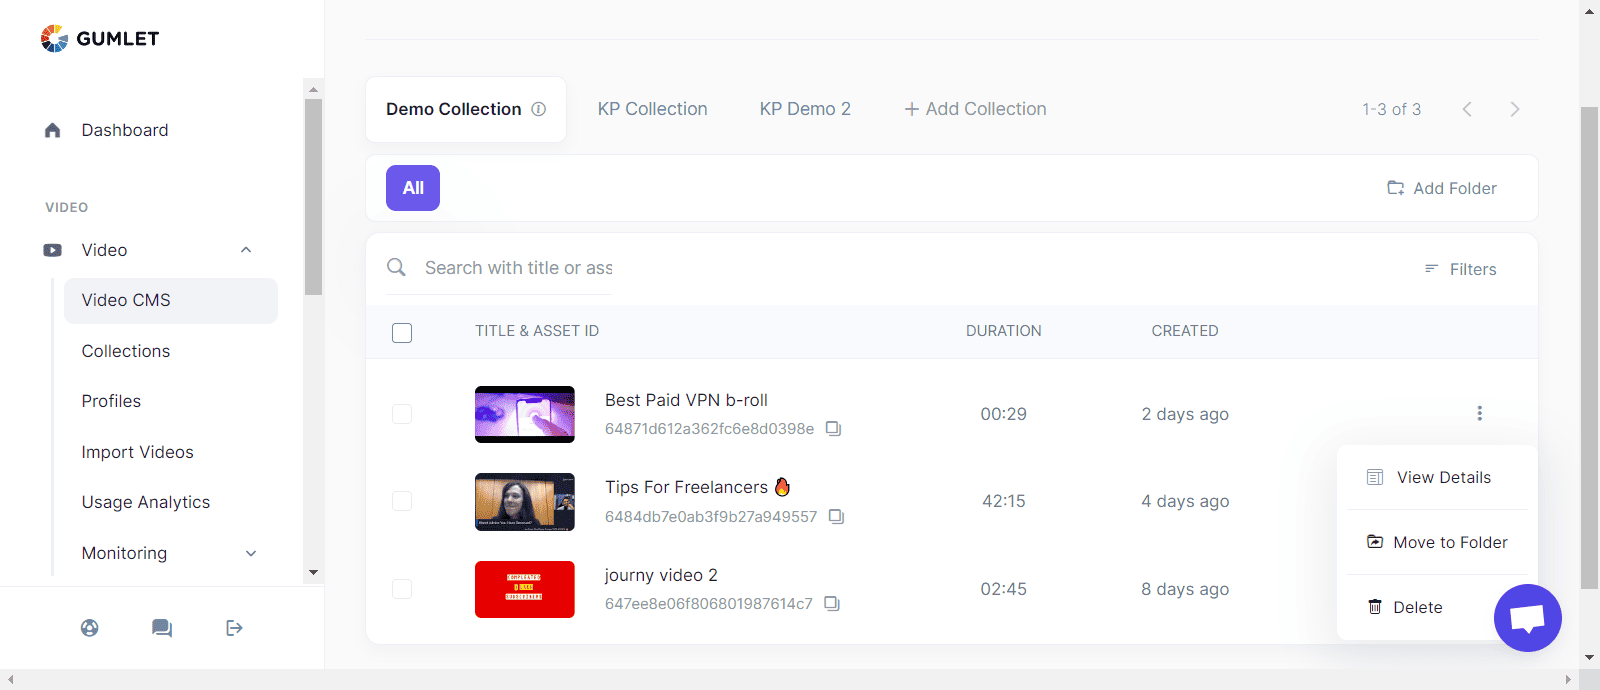This screenshot has height=690, width=1600.
Task: Open the chat support bubble
Action: coord(1527,618)
